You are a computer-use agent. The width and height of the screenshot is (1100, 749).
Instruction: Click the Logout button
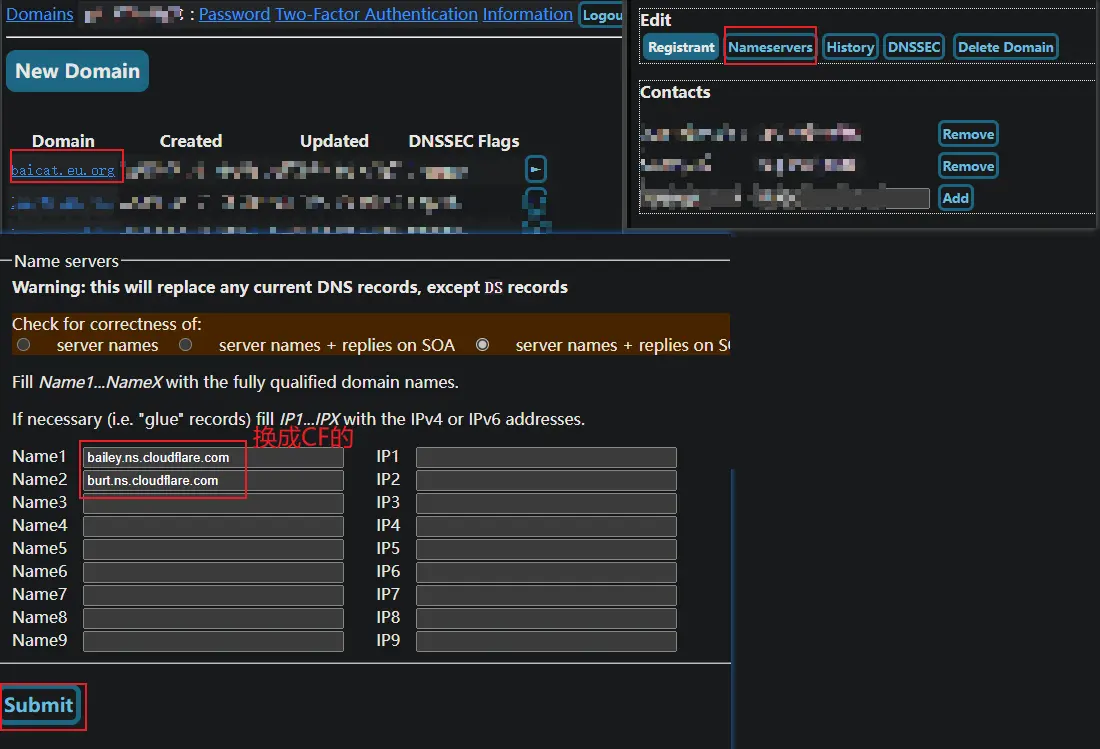(x=602, y=15)
